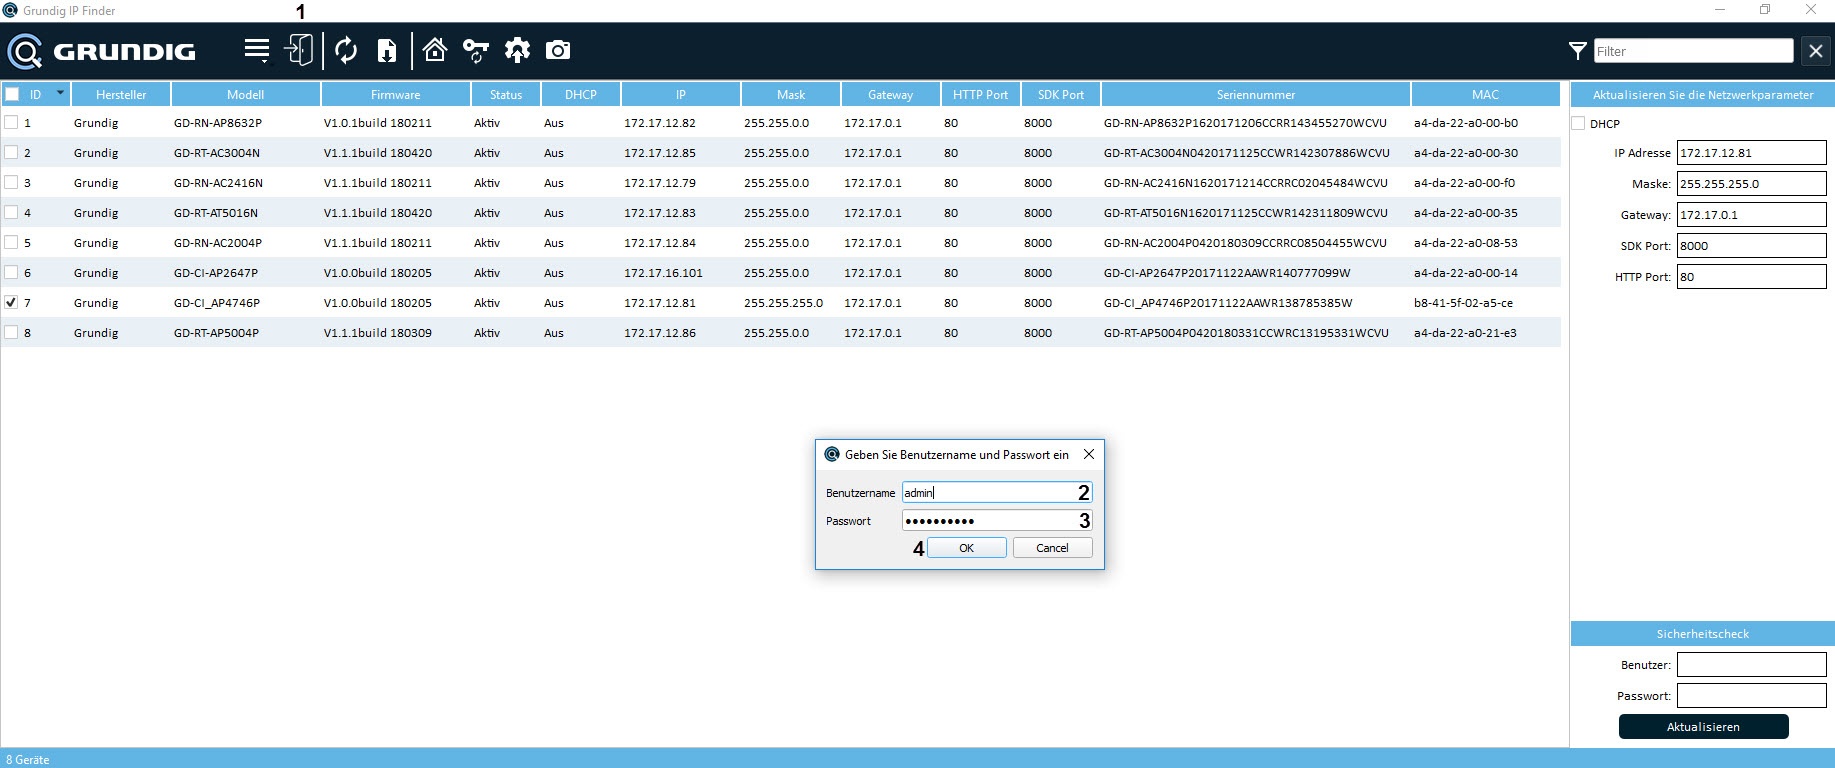
Task: Refresh the device list
Action: [x=346, y=50]
